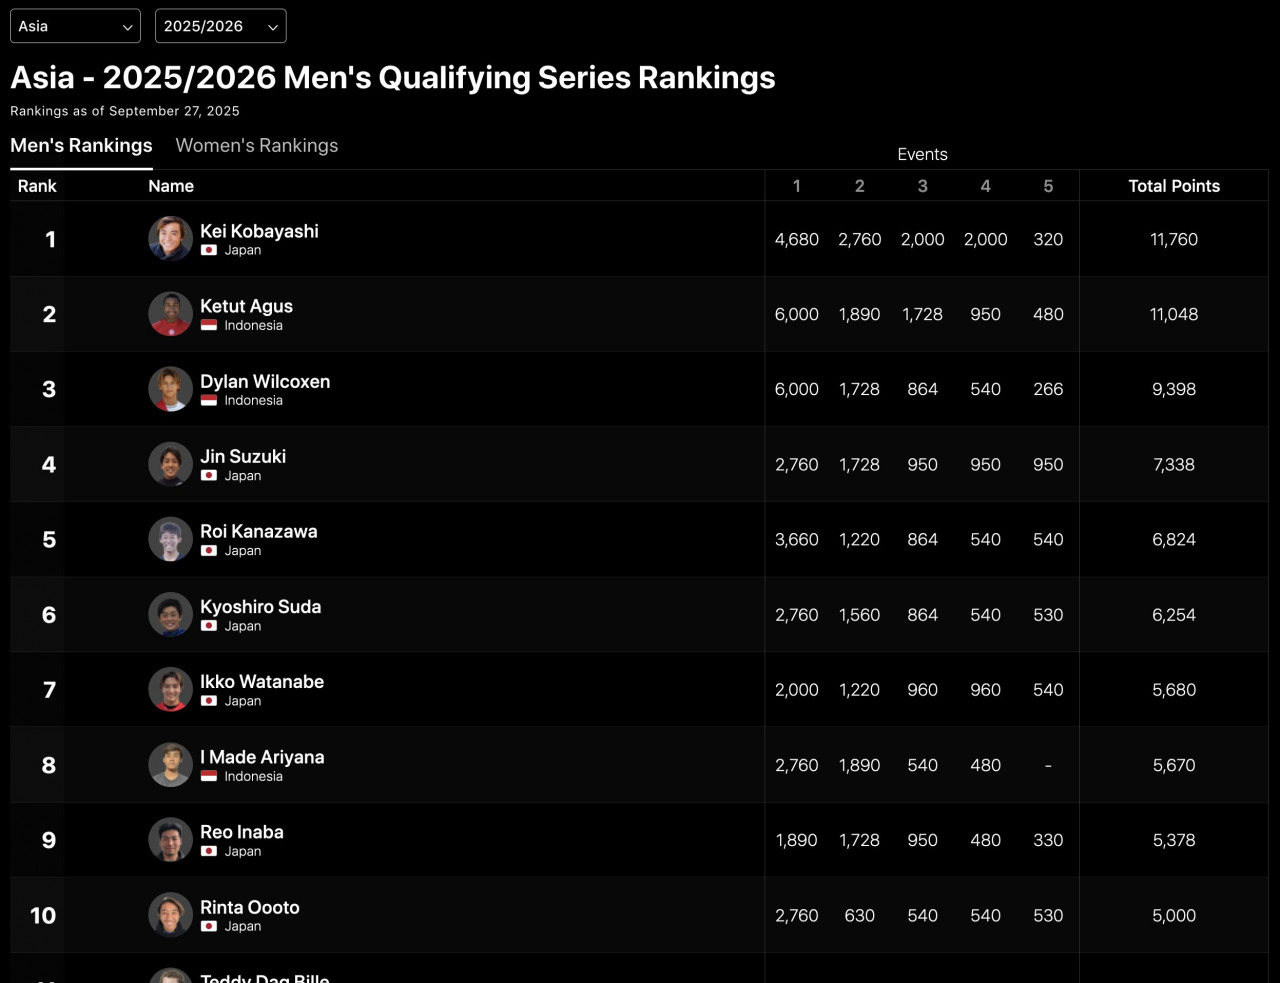Click Ketut Agus's profile picture
This screenshot has width=1280, height=983.
point(170,314)
